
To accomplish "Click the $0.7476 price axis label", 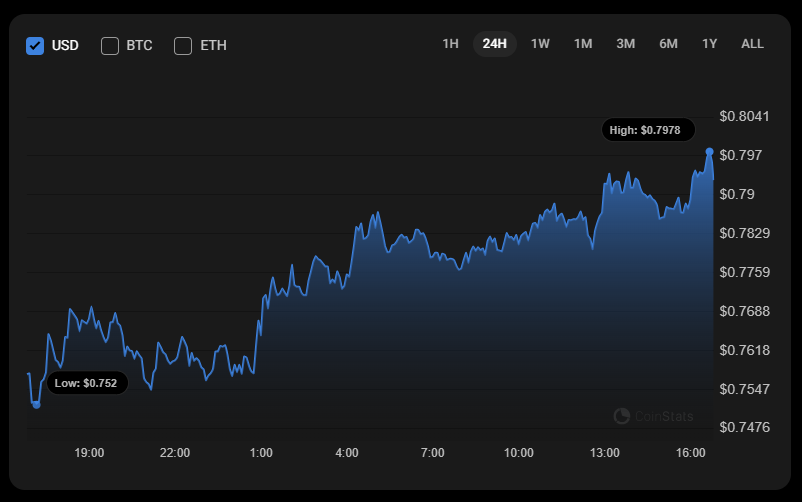I will [x=744, y=427].
